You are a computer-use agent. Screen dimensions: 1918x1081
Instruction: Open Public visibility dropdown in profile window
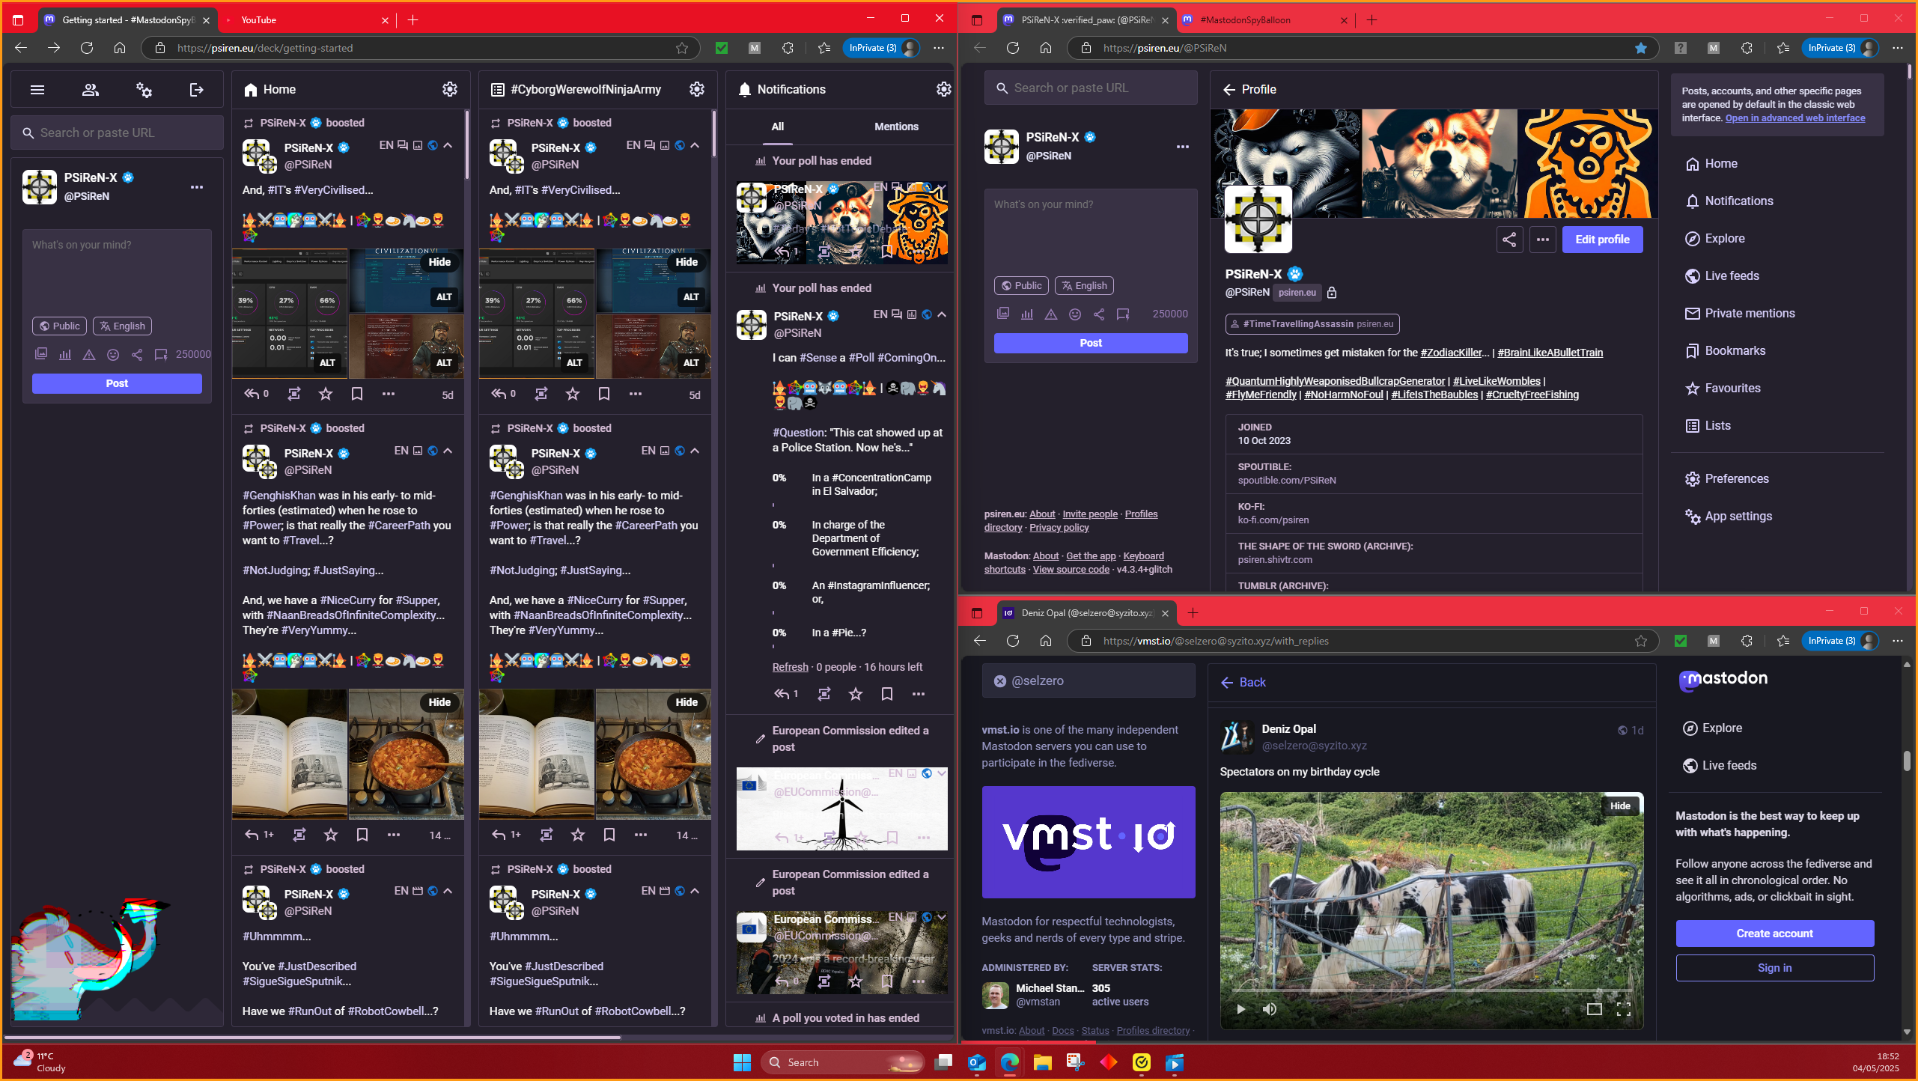click(1021, 286)
